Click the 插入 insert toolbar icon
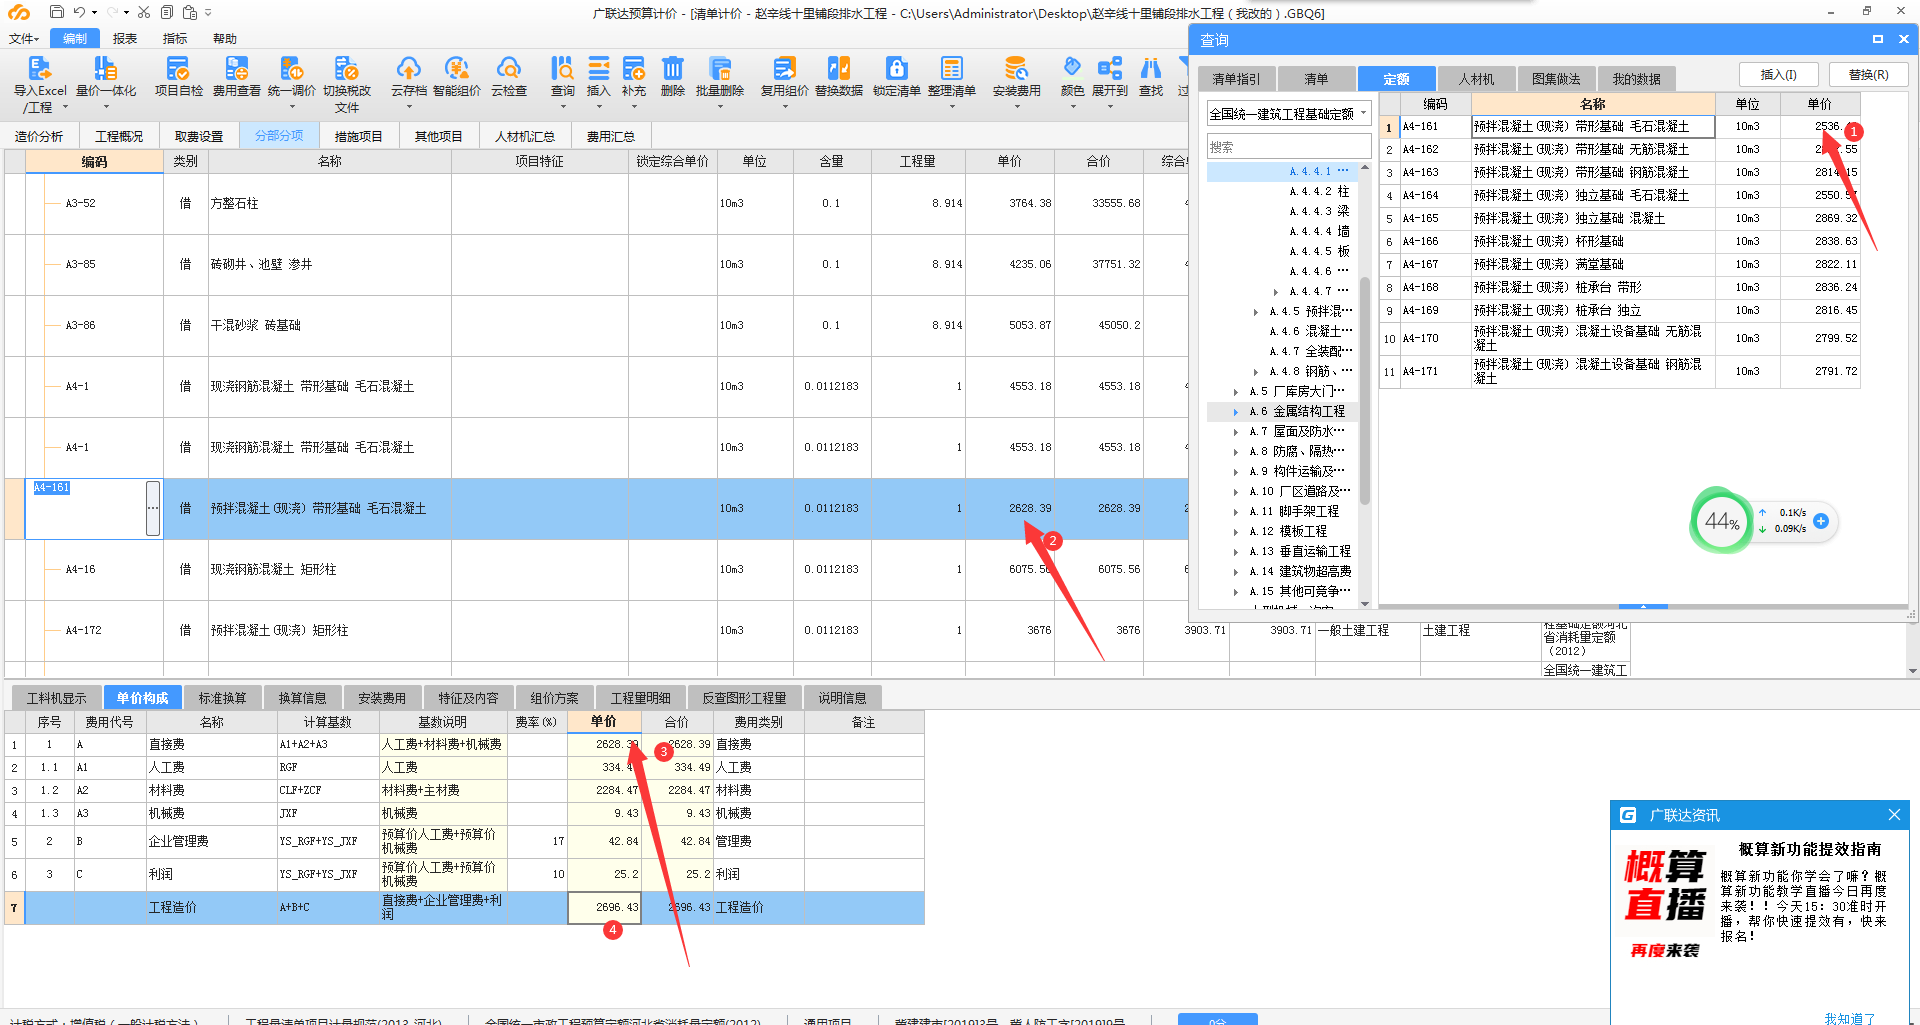Viewport: 1920px width, 1025px height. 598,68
